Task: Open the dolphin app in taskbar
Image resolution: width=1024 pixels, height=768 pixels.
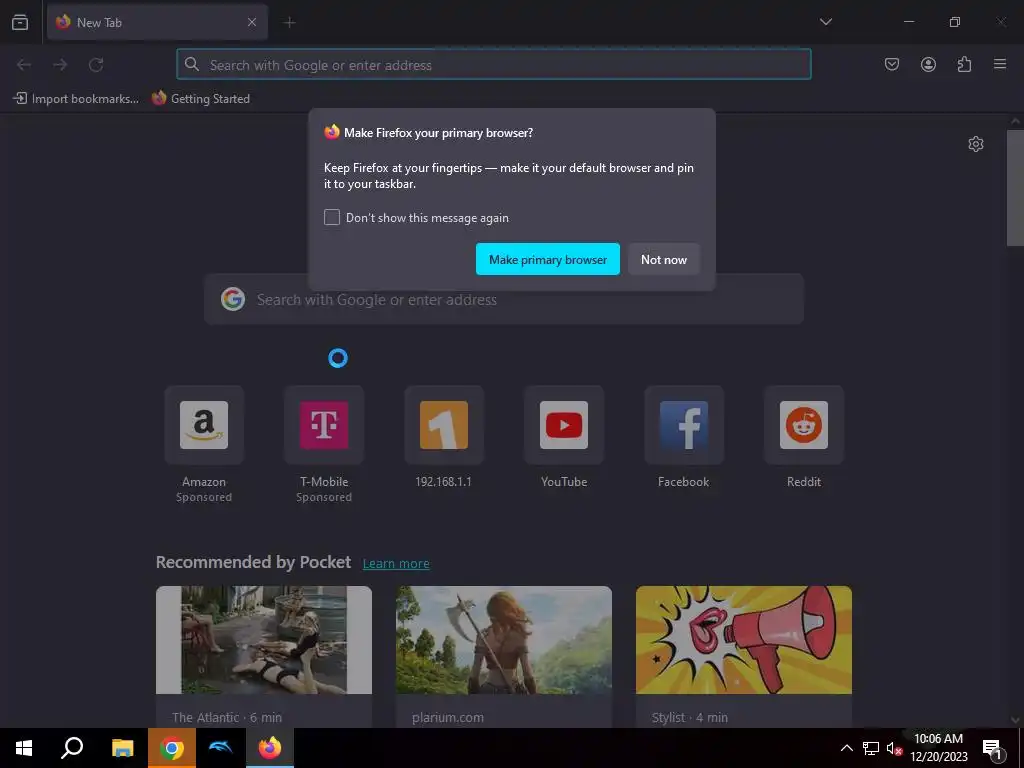Action: click(x=221, y=748)
